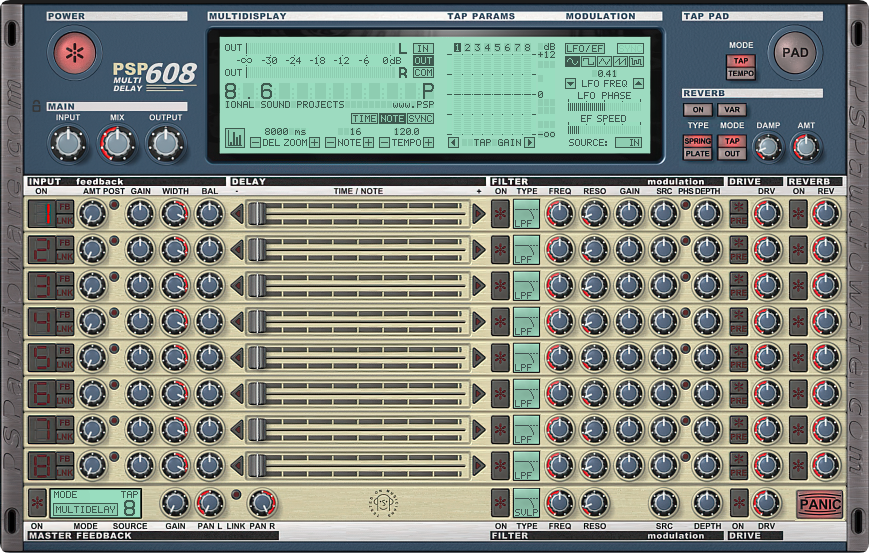The image size is (869, 553).
Task: Select tap 6 number display
Action: [42, 394]
